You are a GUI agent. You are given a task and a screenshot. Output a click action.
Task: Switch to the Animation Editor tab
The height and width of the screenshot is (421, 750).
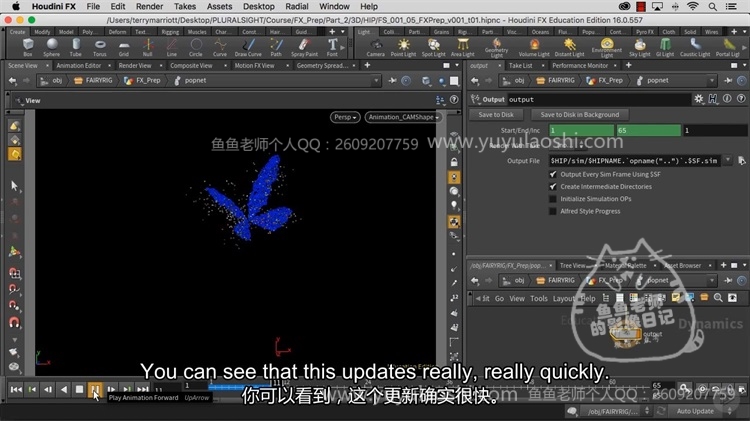78,66
